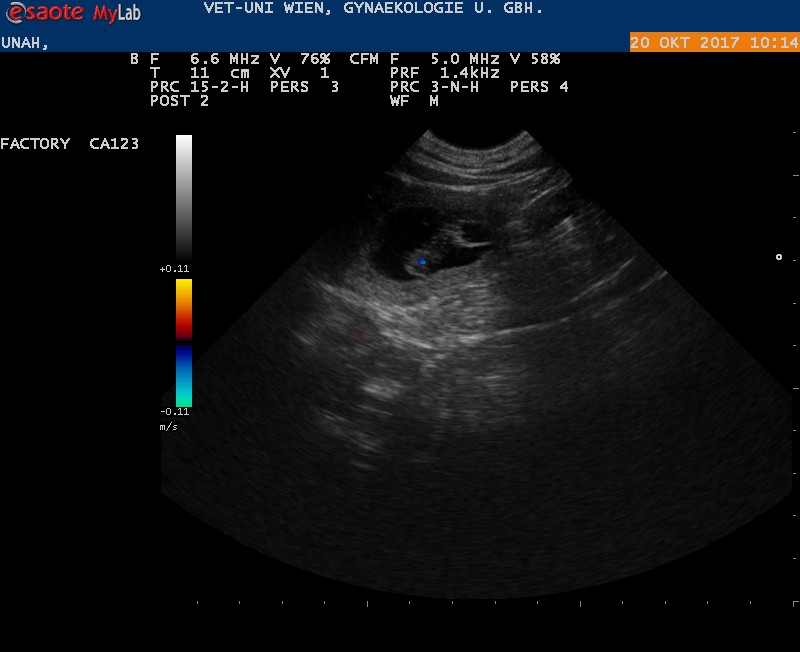Click the V 76% gain value
The width and height of the screenshot is (800, 652).
click(300, 59)
